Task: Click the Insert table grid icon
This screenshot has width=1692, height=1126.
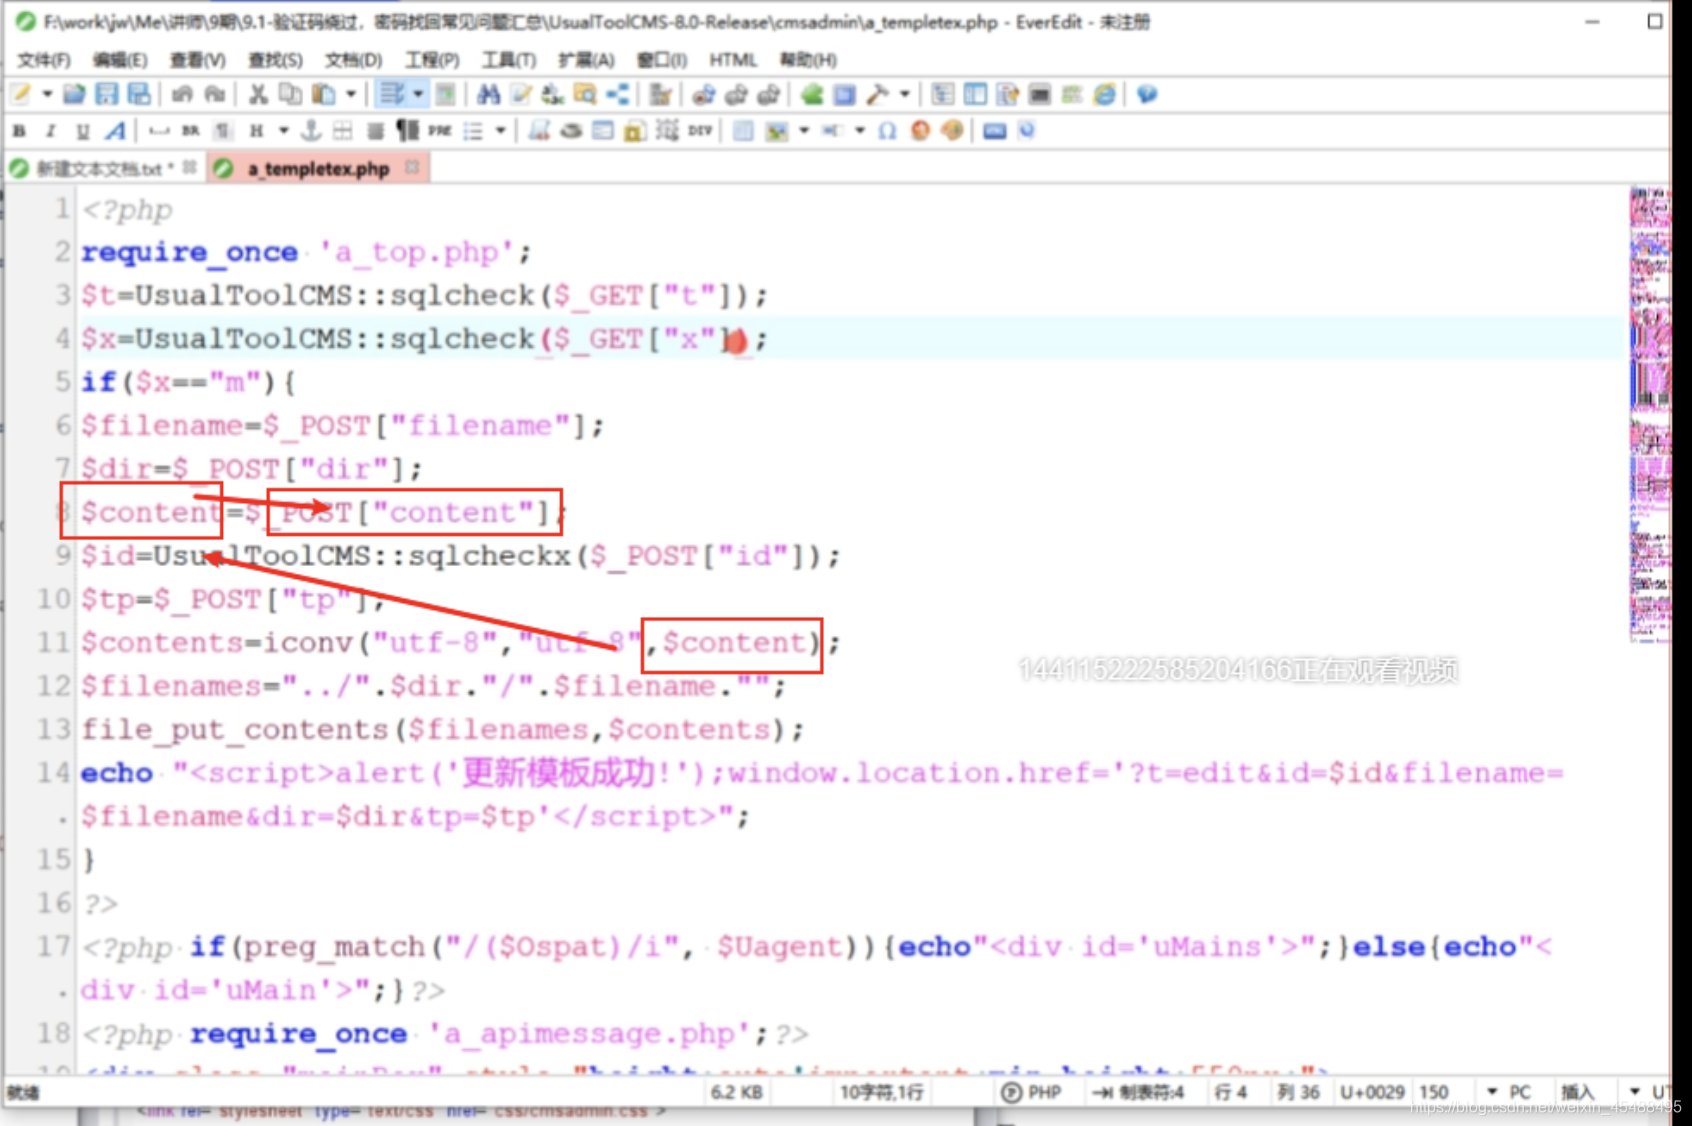Action: 343,130
